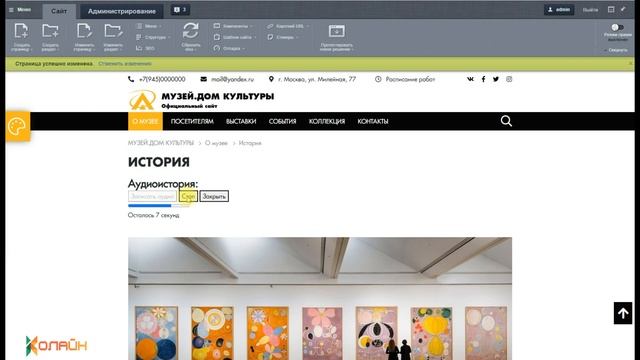The height and width of the screenshot is (360, 640).
Task: Open the hamburger Меню button
Action: pyautogui.click(x=20, y=9)
